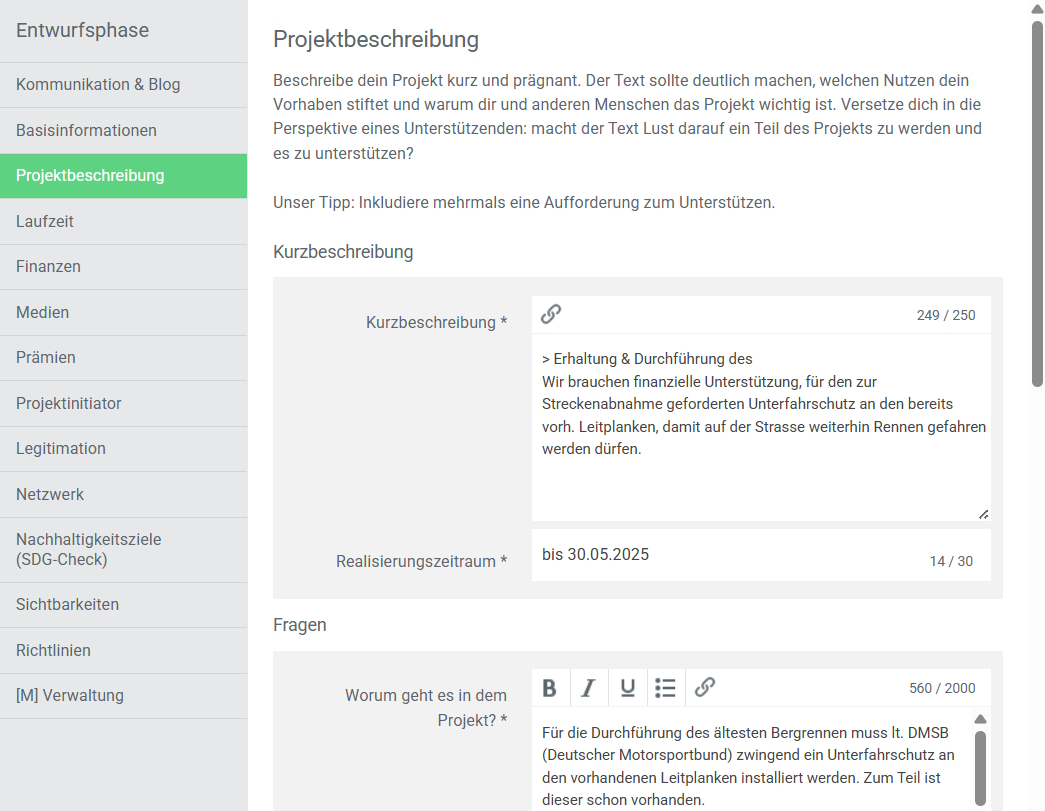Apply underline formatting in the toolbar
This screenshot has width=1045, height=811.
(x=627, y=688)
